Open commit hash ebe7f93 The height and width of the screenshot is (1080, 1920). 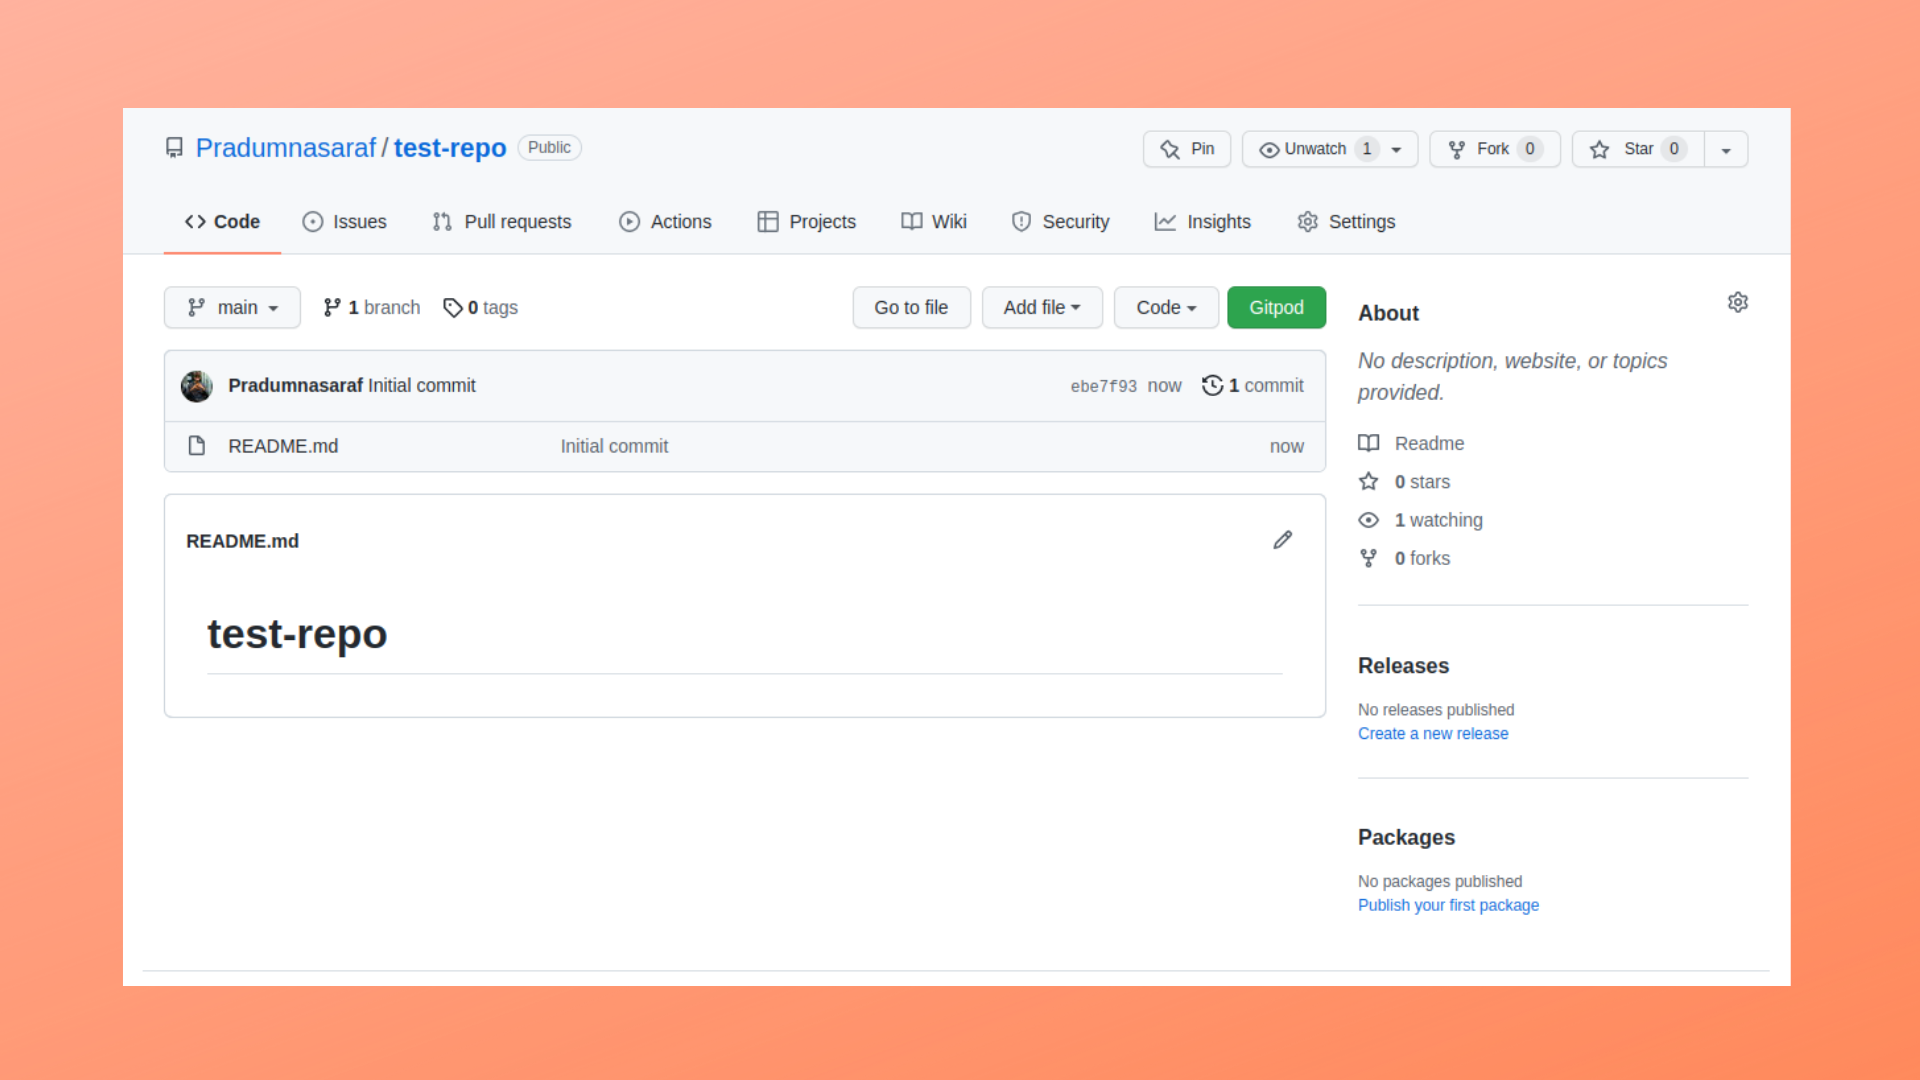pos(1103,387)
